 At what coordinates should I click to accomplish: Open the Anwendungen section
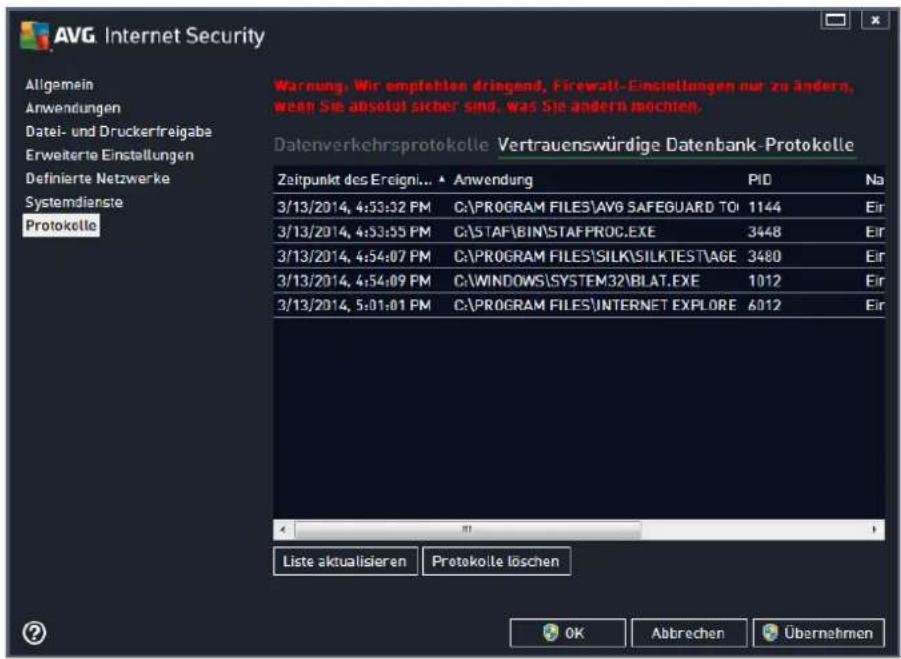(73, 108)
